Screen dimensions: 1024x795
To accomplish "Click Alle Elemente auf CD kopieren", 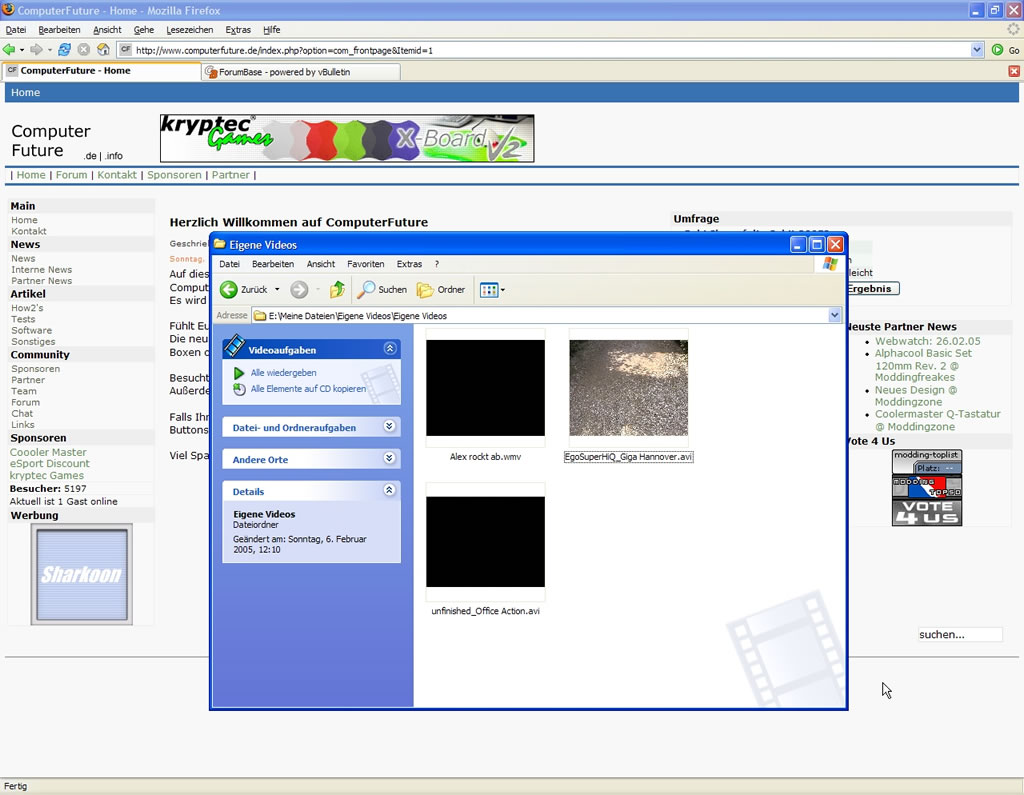I will tap(308, 389).
